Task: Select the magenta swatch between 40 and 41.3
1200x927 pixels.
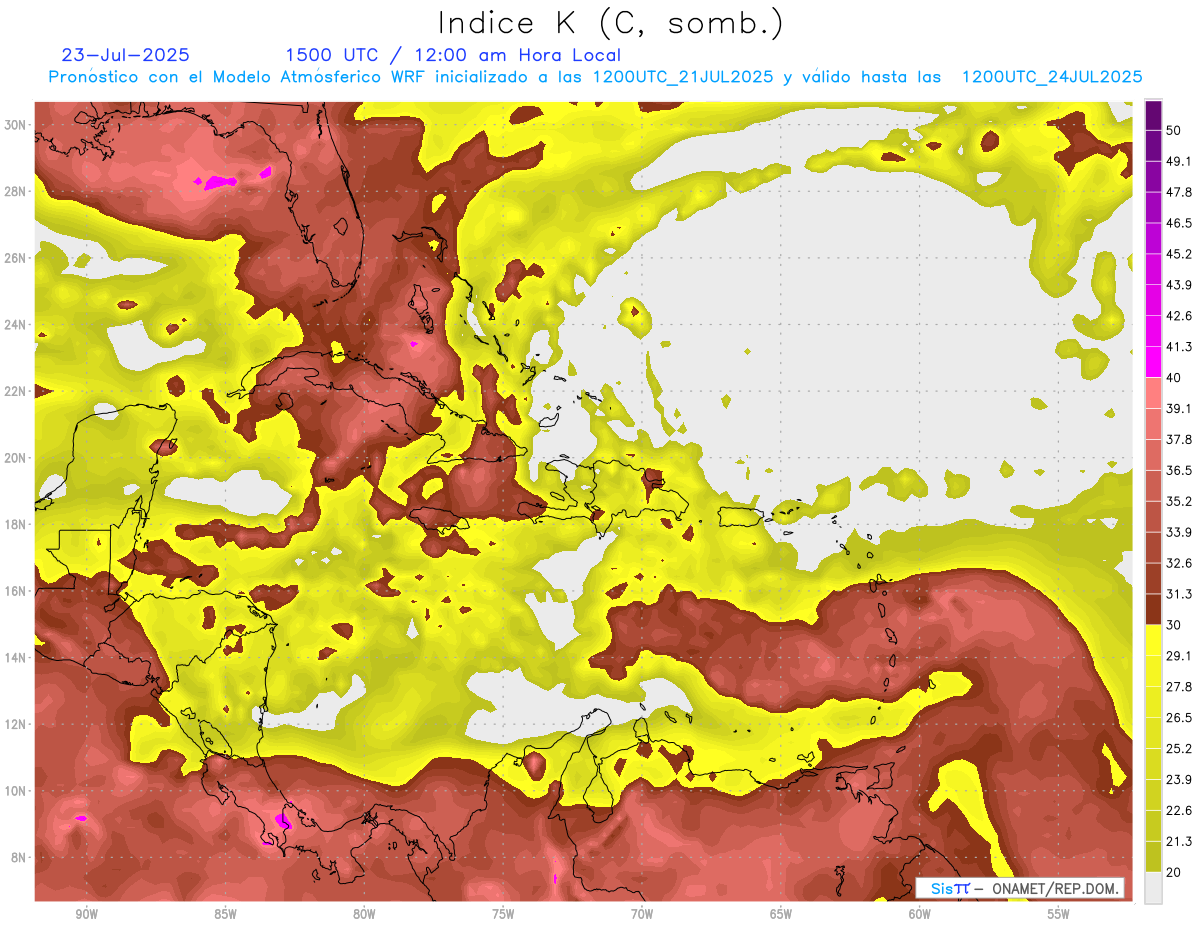Action: (x=1153, y=362)
